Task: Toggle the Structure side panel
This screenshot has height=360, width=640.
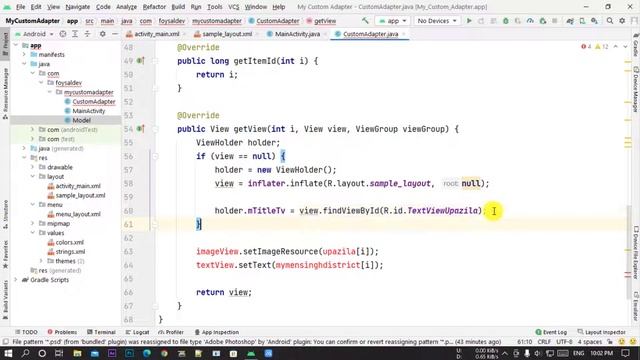Action: point(5,214)
